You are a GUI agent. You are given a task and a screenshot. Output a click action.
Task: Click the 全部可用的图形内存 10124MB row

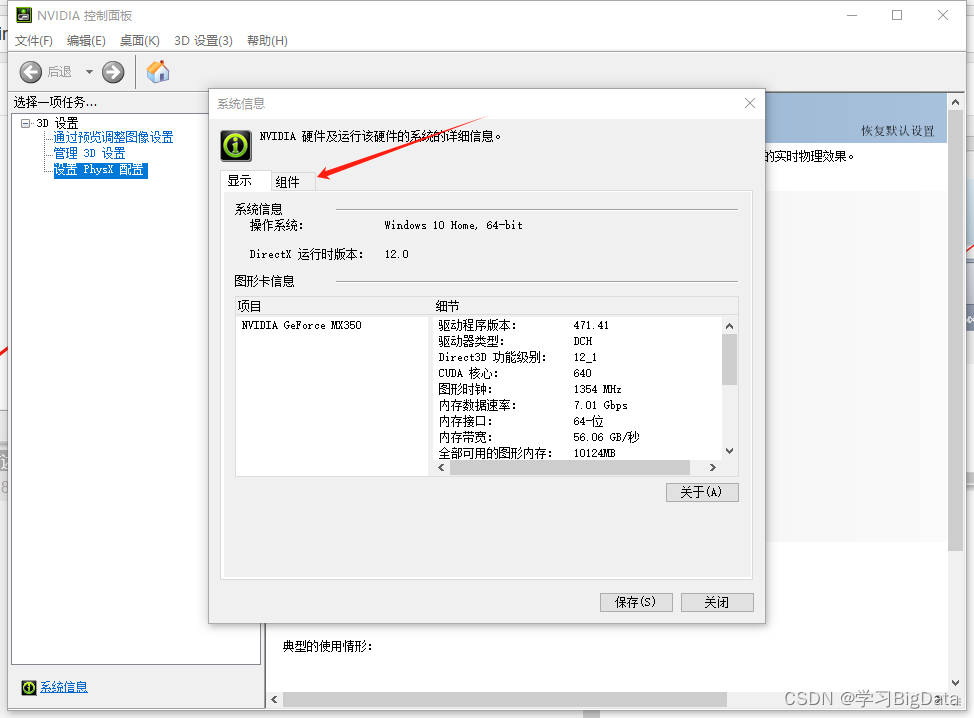(x=578, y=453)
